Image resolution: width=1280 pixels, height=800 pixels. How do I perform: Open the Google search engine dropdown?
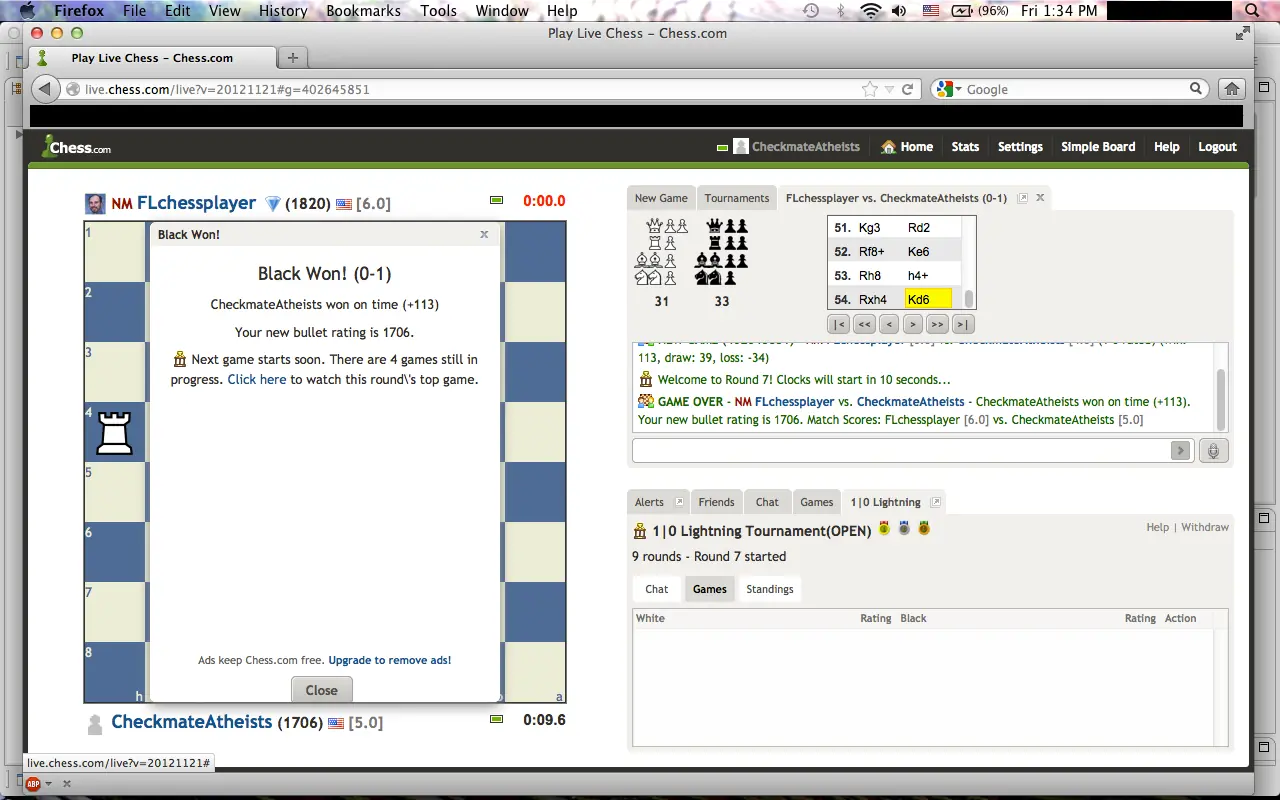[x=947, y=89]
